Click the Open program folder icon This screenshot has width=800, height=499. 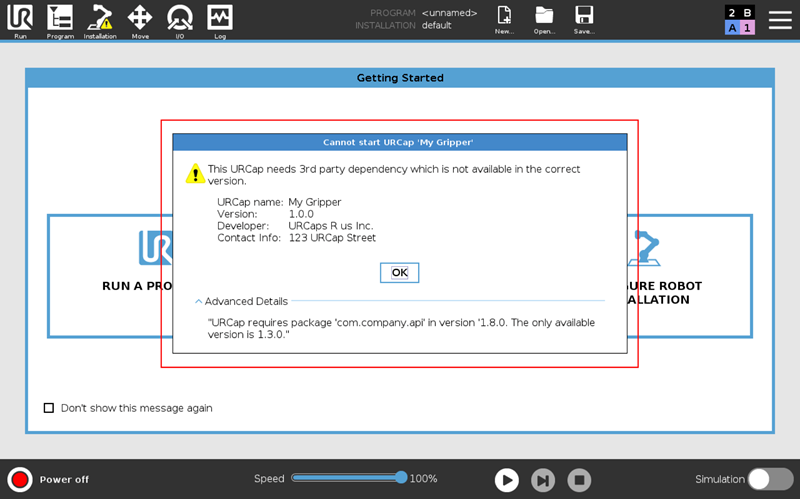544,18
